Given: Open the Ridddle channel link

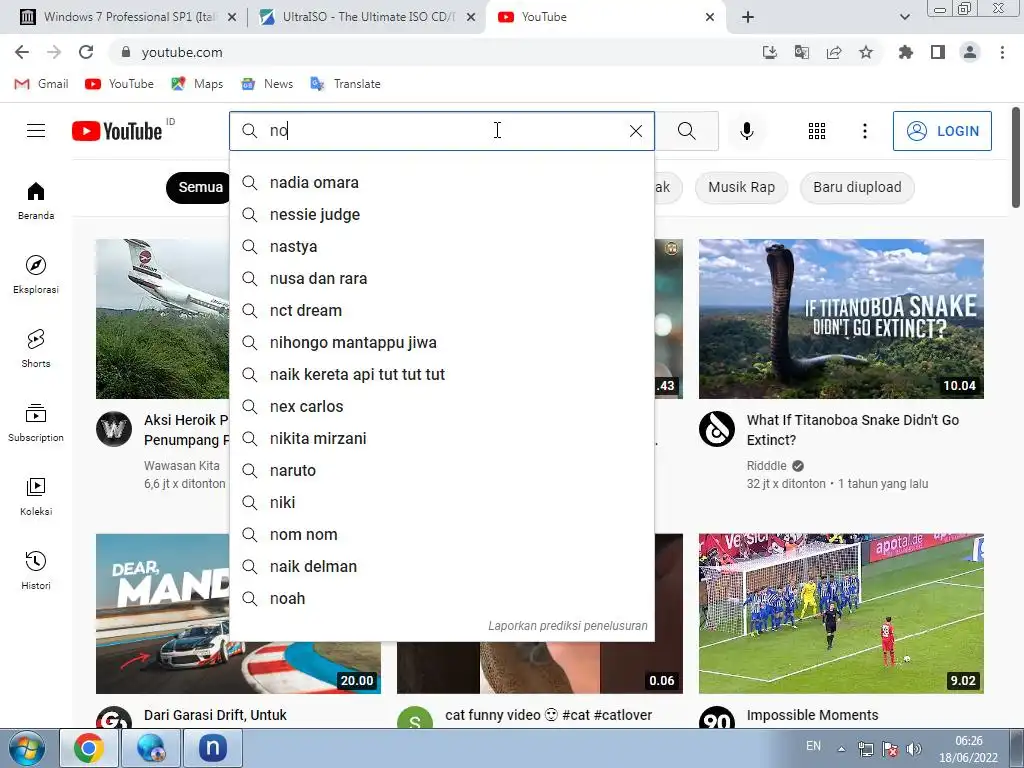Looking at the screenshot, I should click(x=767, y=466).
